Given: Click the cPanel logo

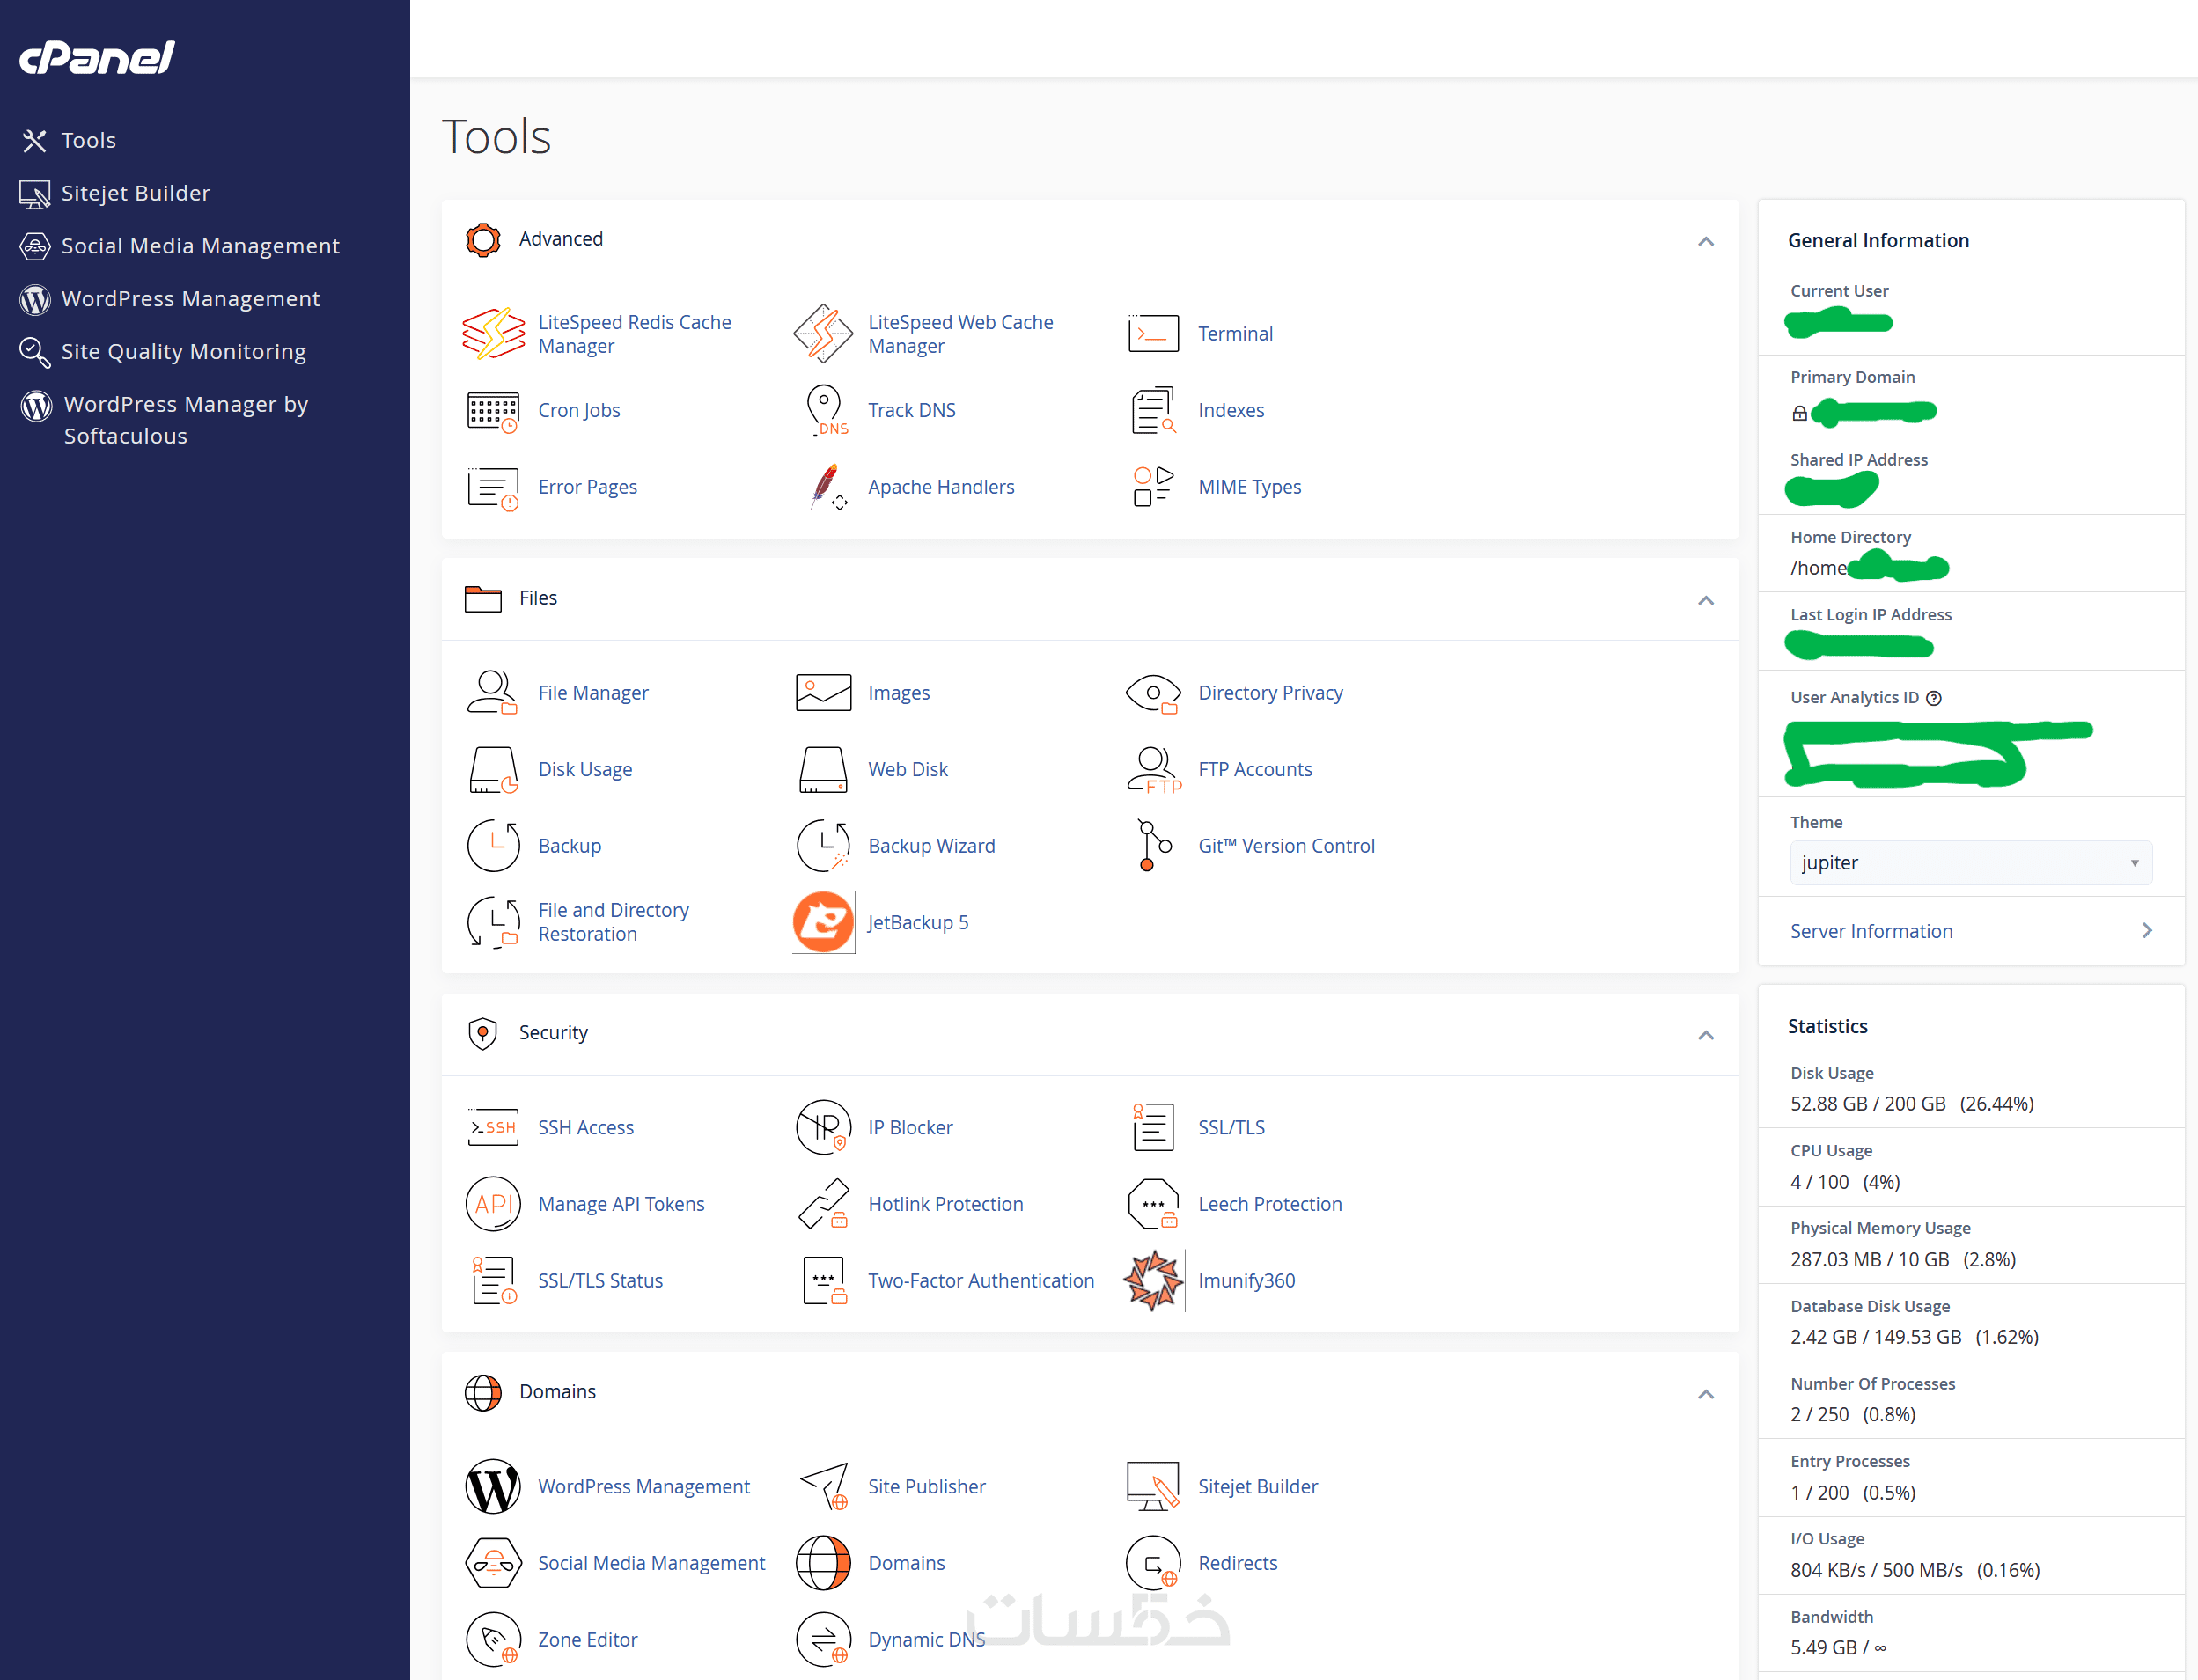Looking at the screenshot, I should [x=97, y=58].
